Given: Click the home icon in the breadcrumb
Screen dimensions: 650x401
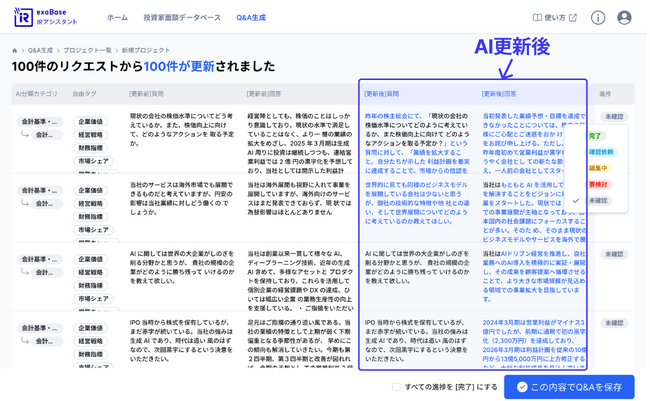Looking at the screenshot, I should (15, 50).
